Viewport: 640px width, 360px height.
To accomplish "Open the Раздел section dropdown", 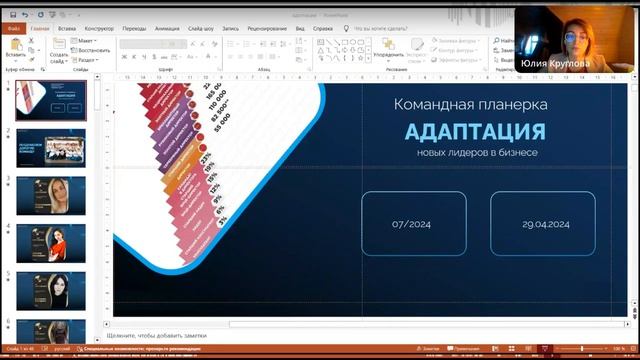I will [x=85, y=60].
